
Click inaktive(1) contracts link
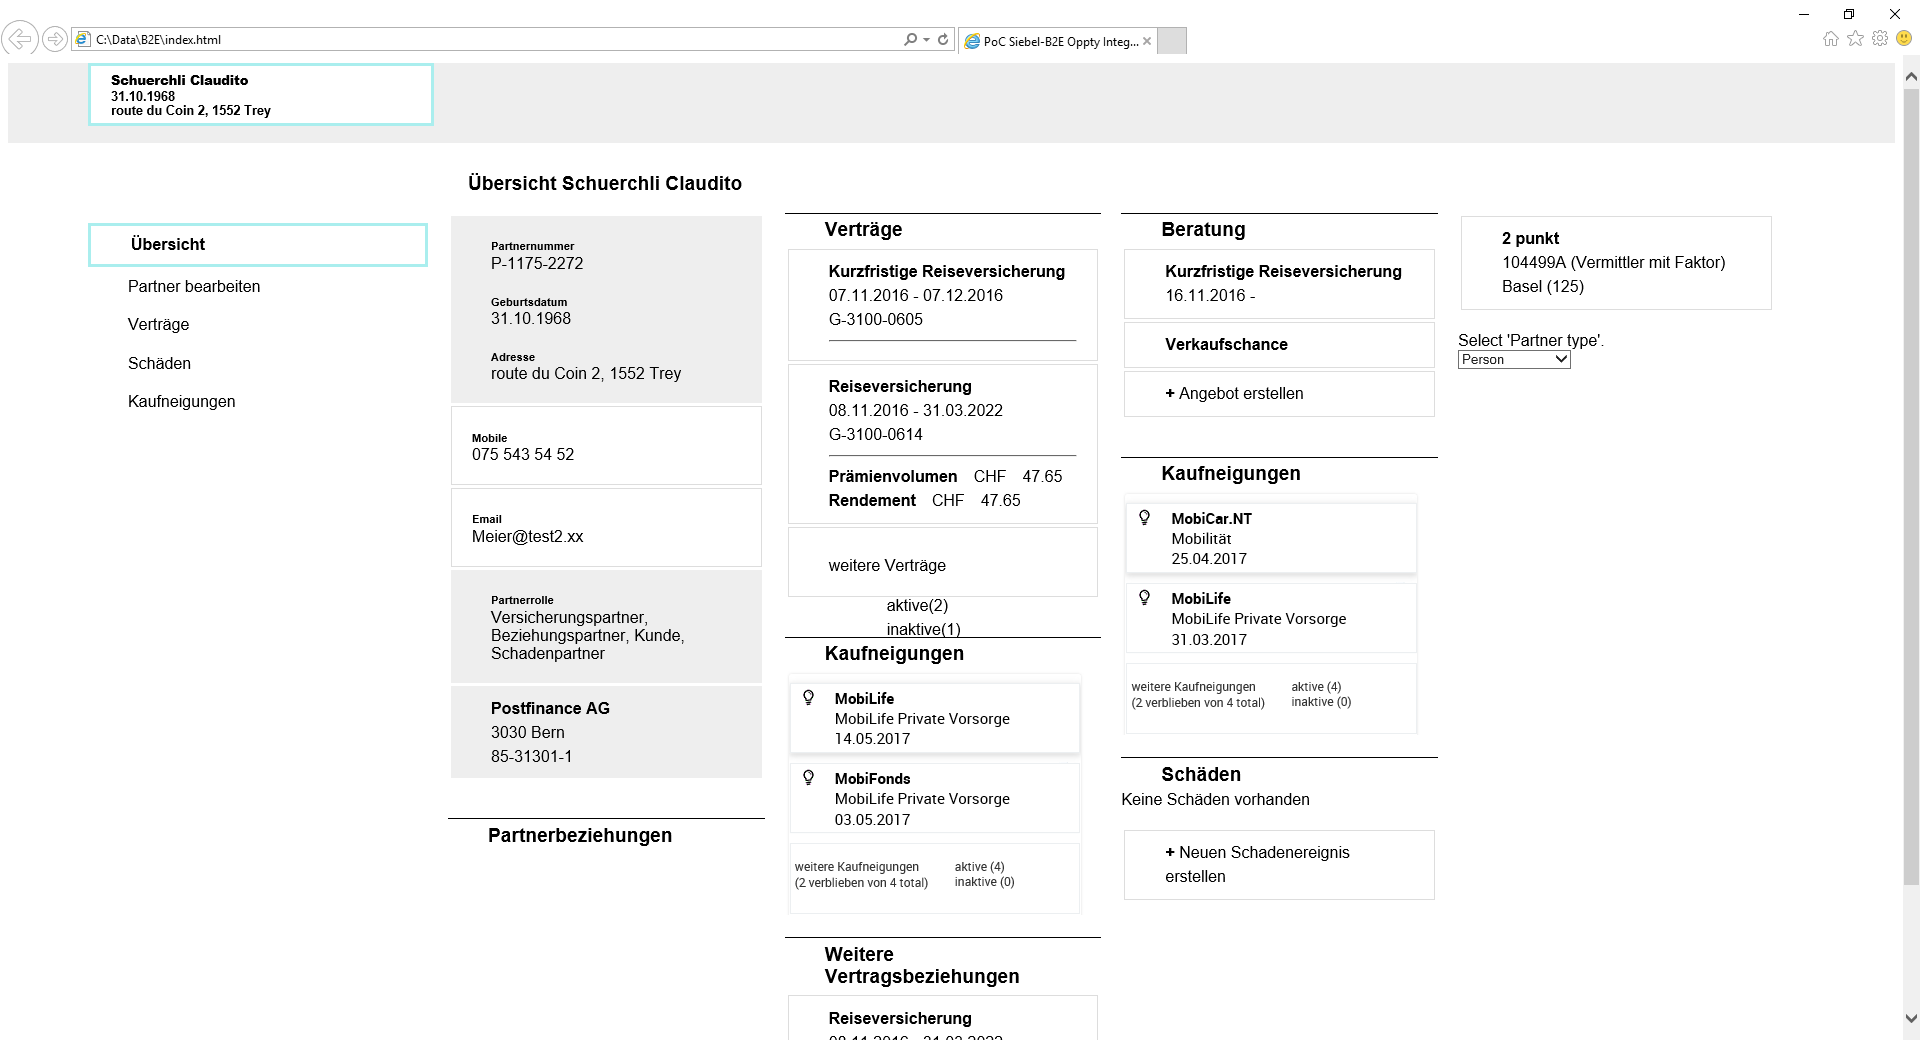click(x=923, y=629)
